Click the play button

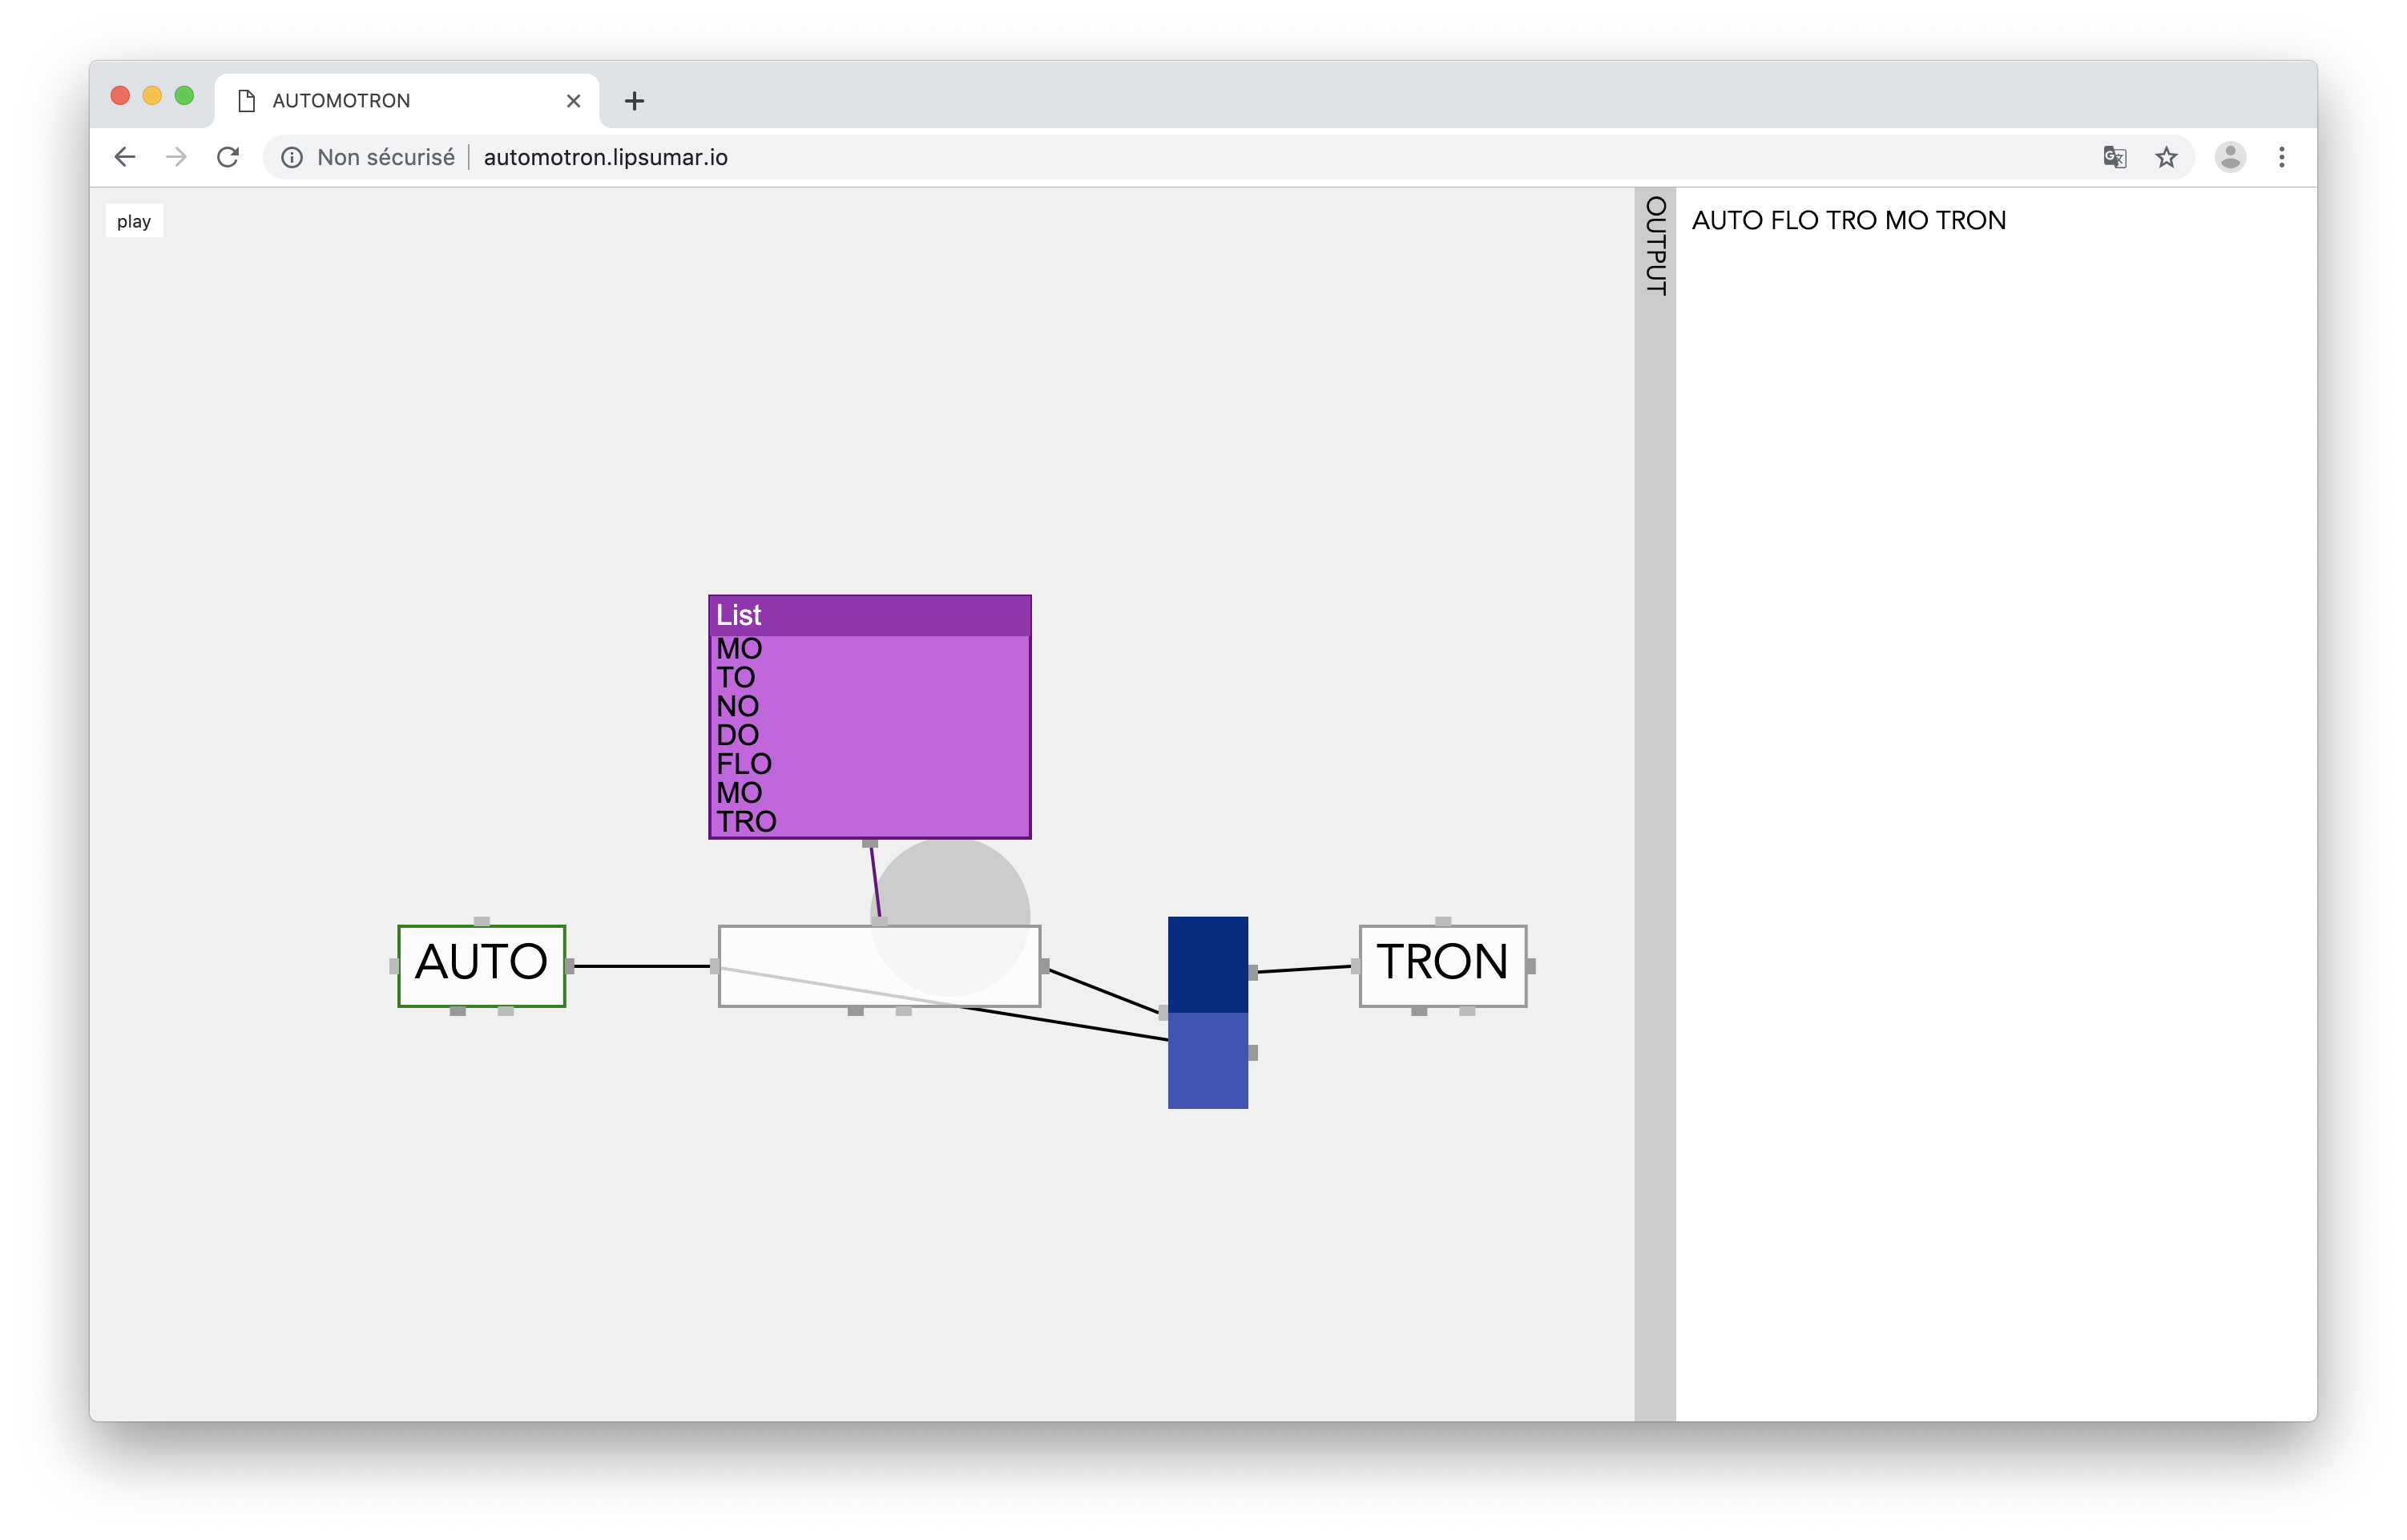(134, 221)
